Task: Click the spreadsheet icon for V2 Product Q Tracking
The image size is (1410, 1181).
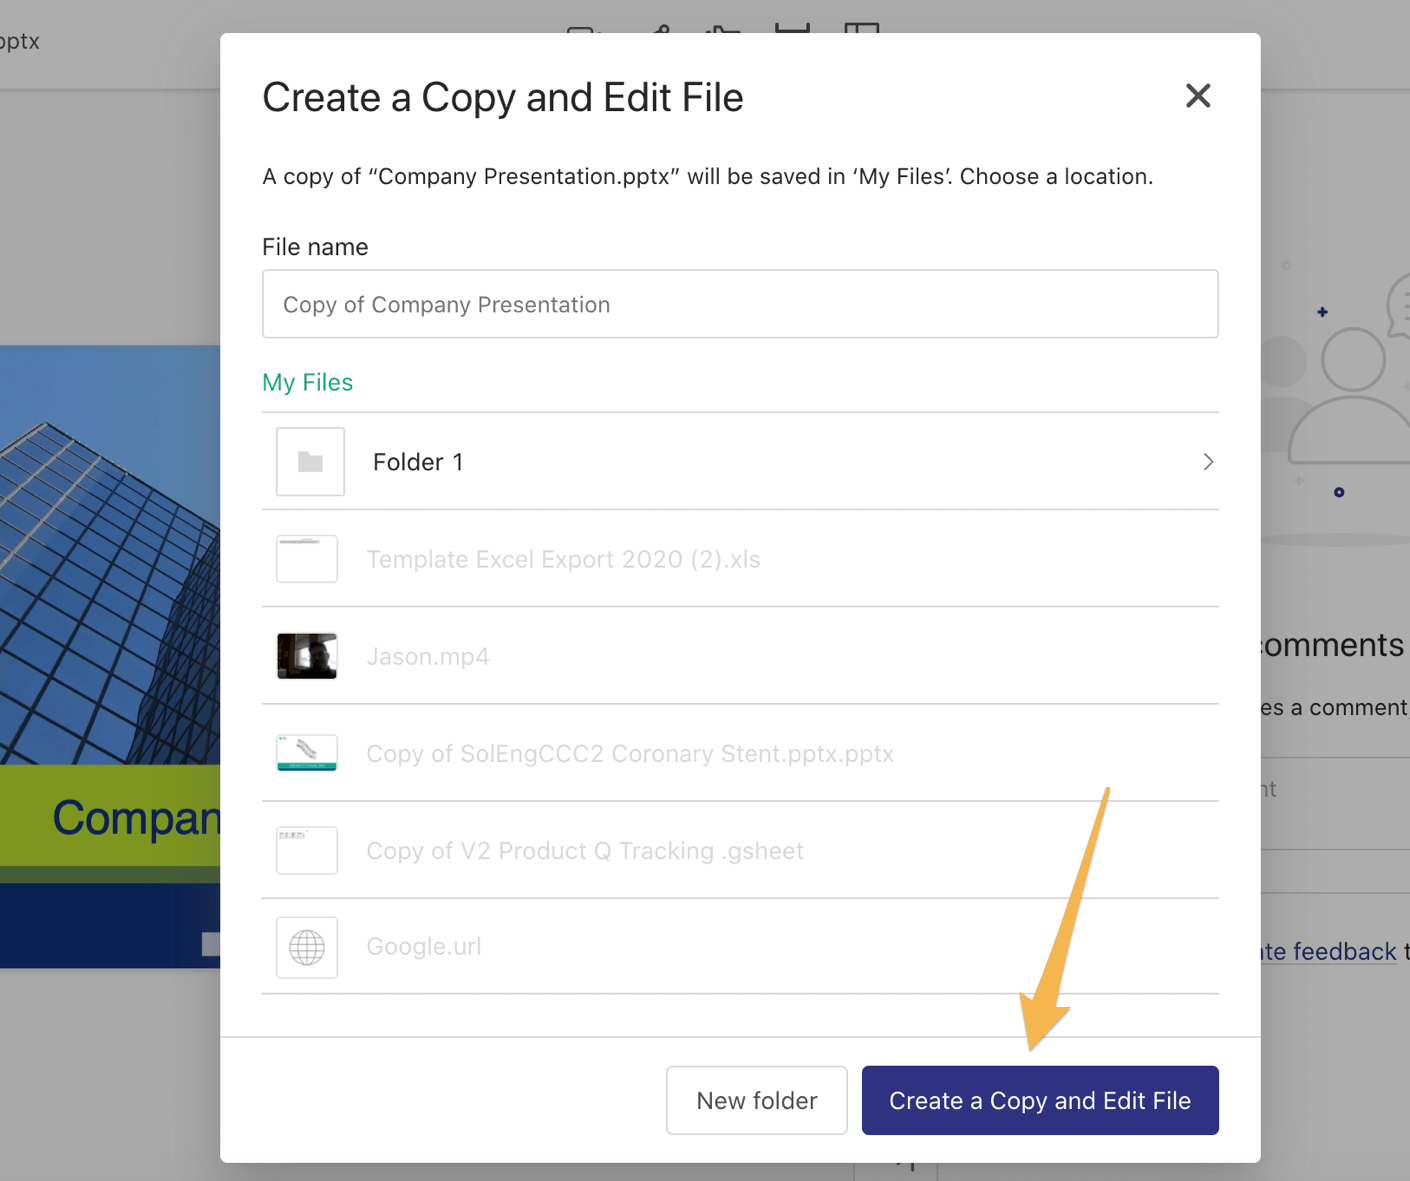Action: (307, 850)
